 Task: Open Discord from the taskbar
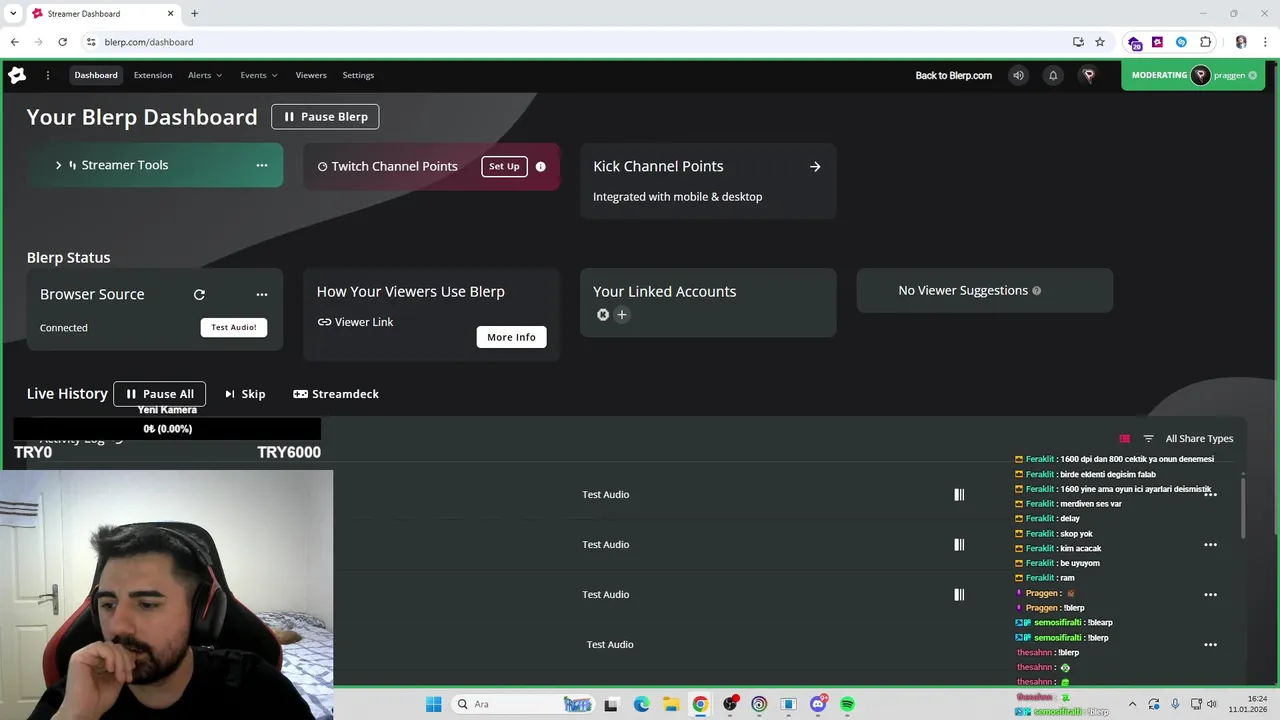pyautogui.click(x=818, y=704)
